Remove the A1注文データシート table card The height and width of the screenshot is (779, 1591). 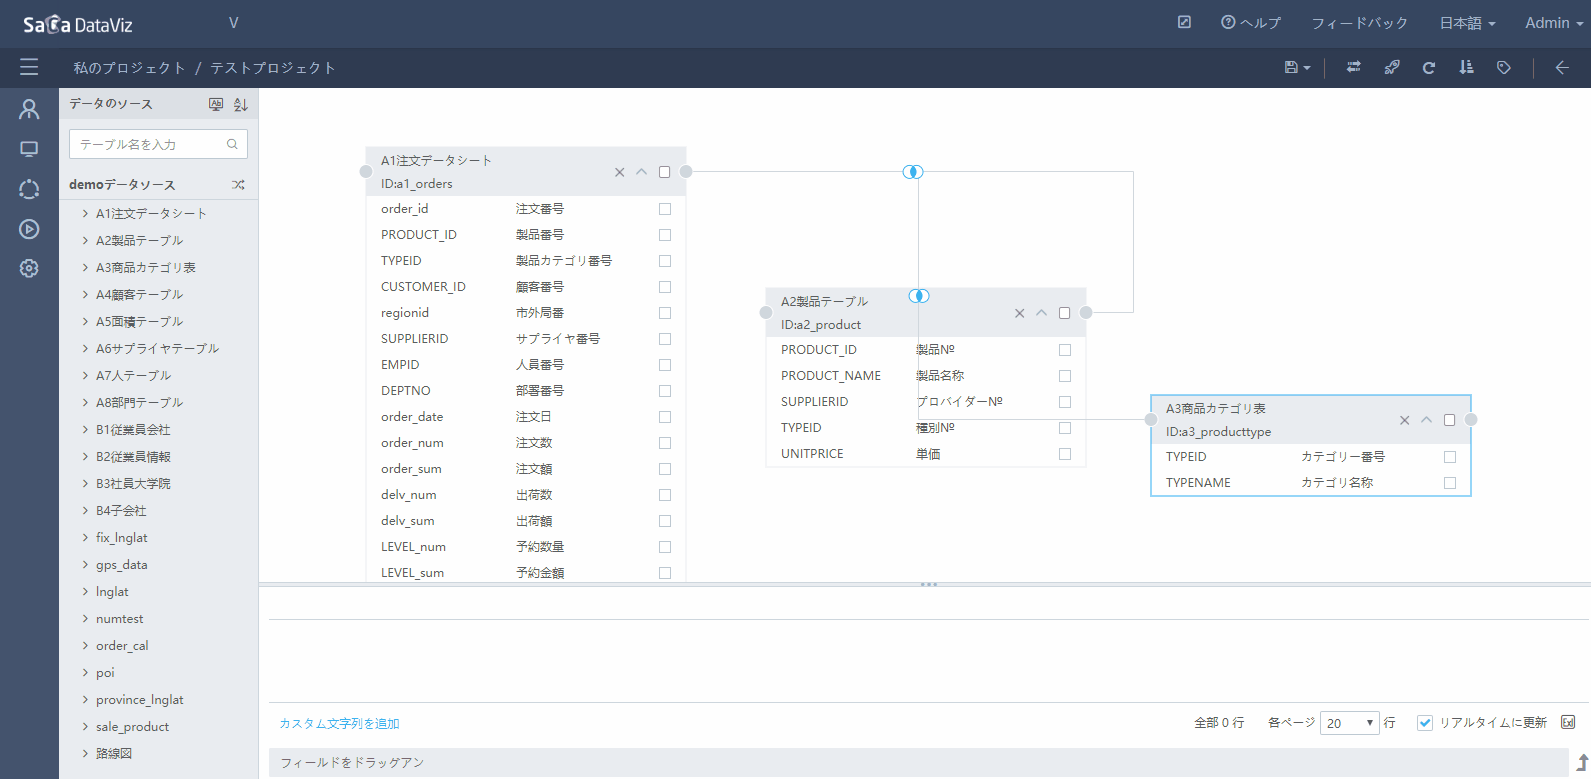pyautogui.click(x=619, y=172)
